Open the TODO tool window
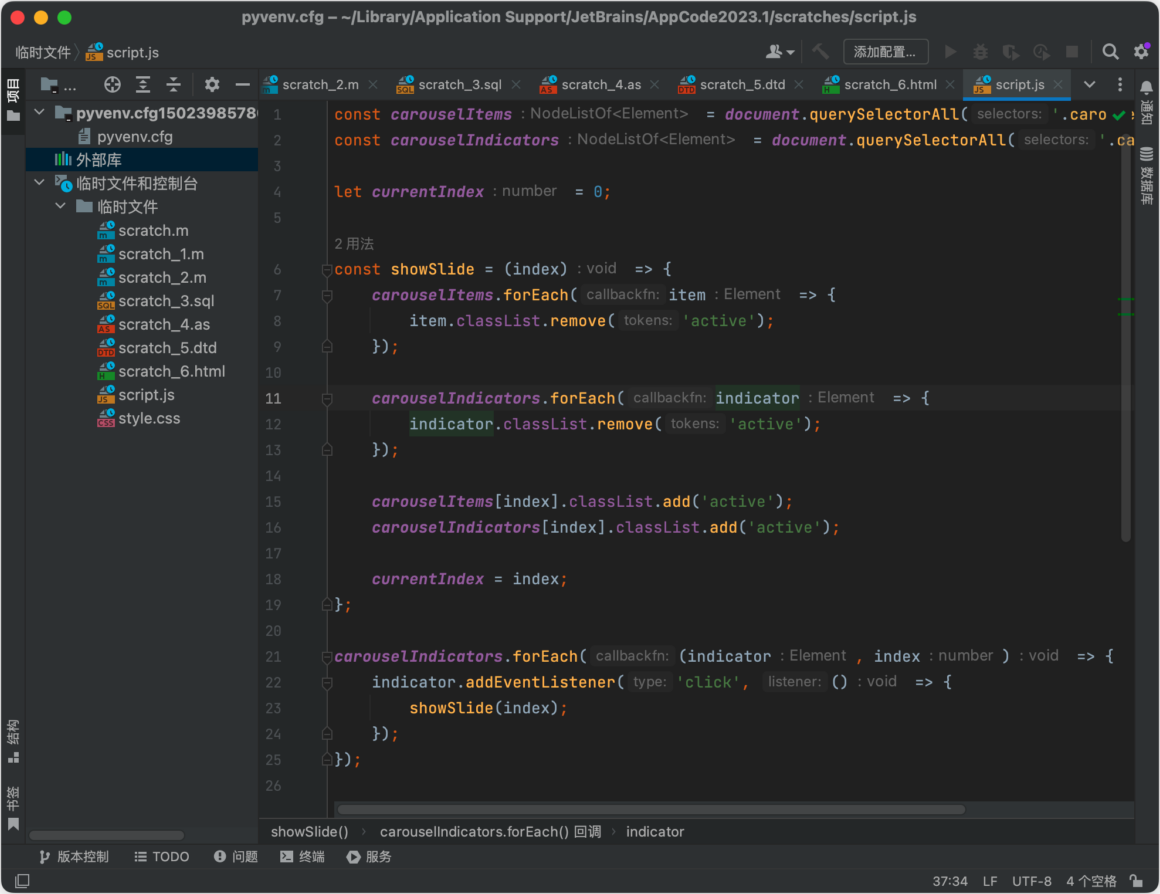1160x894 pixels. tap(162, 857)
